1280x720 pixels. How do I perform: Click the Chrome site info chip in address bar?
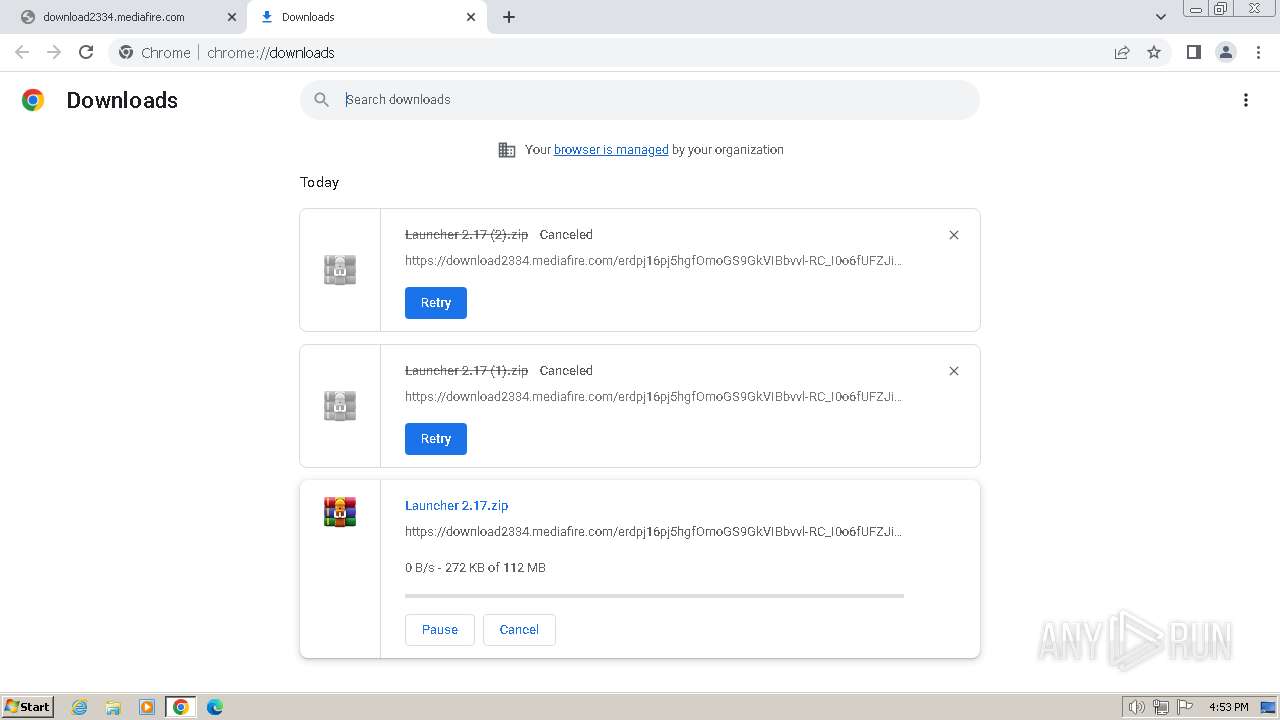click(x=154, y=52)
